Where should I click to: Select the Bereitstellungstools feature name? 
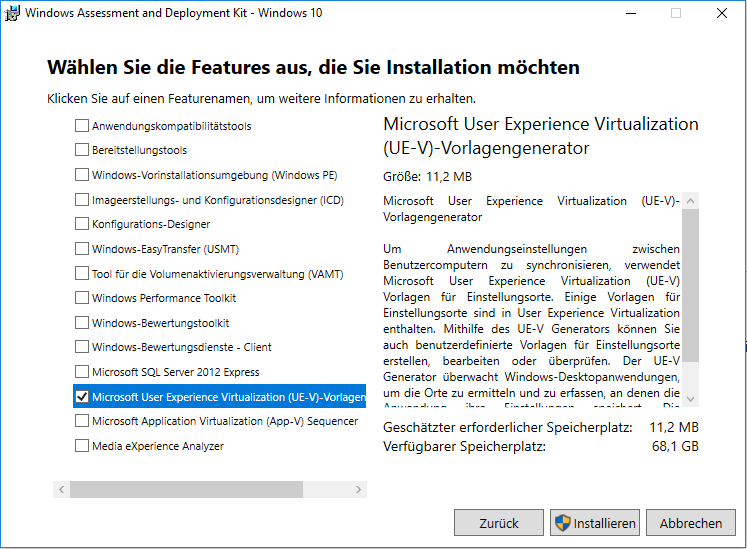139,150
